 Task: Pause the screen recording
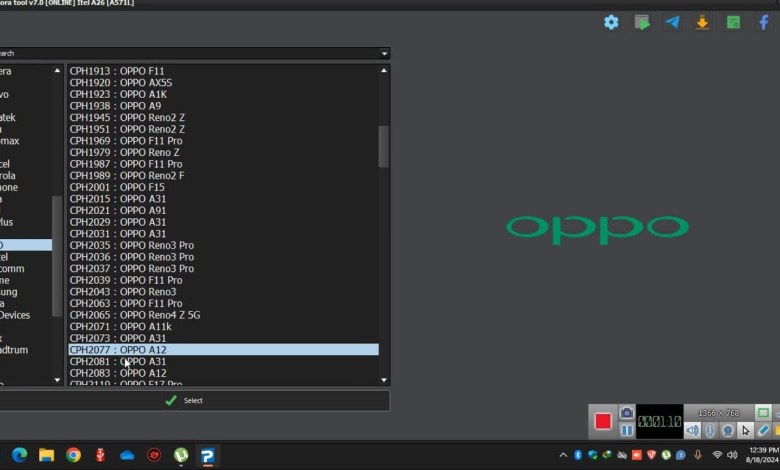coord(627,430)
